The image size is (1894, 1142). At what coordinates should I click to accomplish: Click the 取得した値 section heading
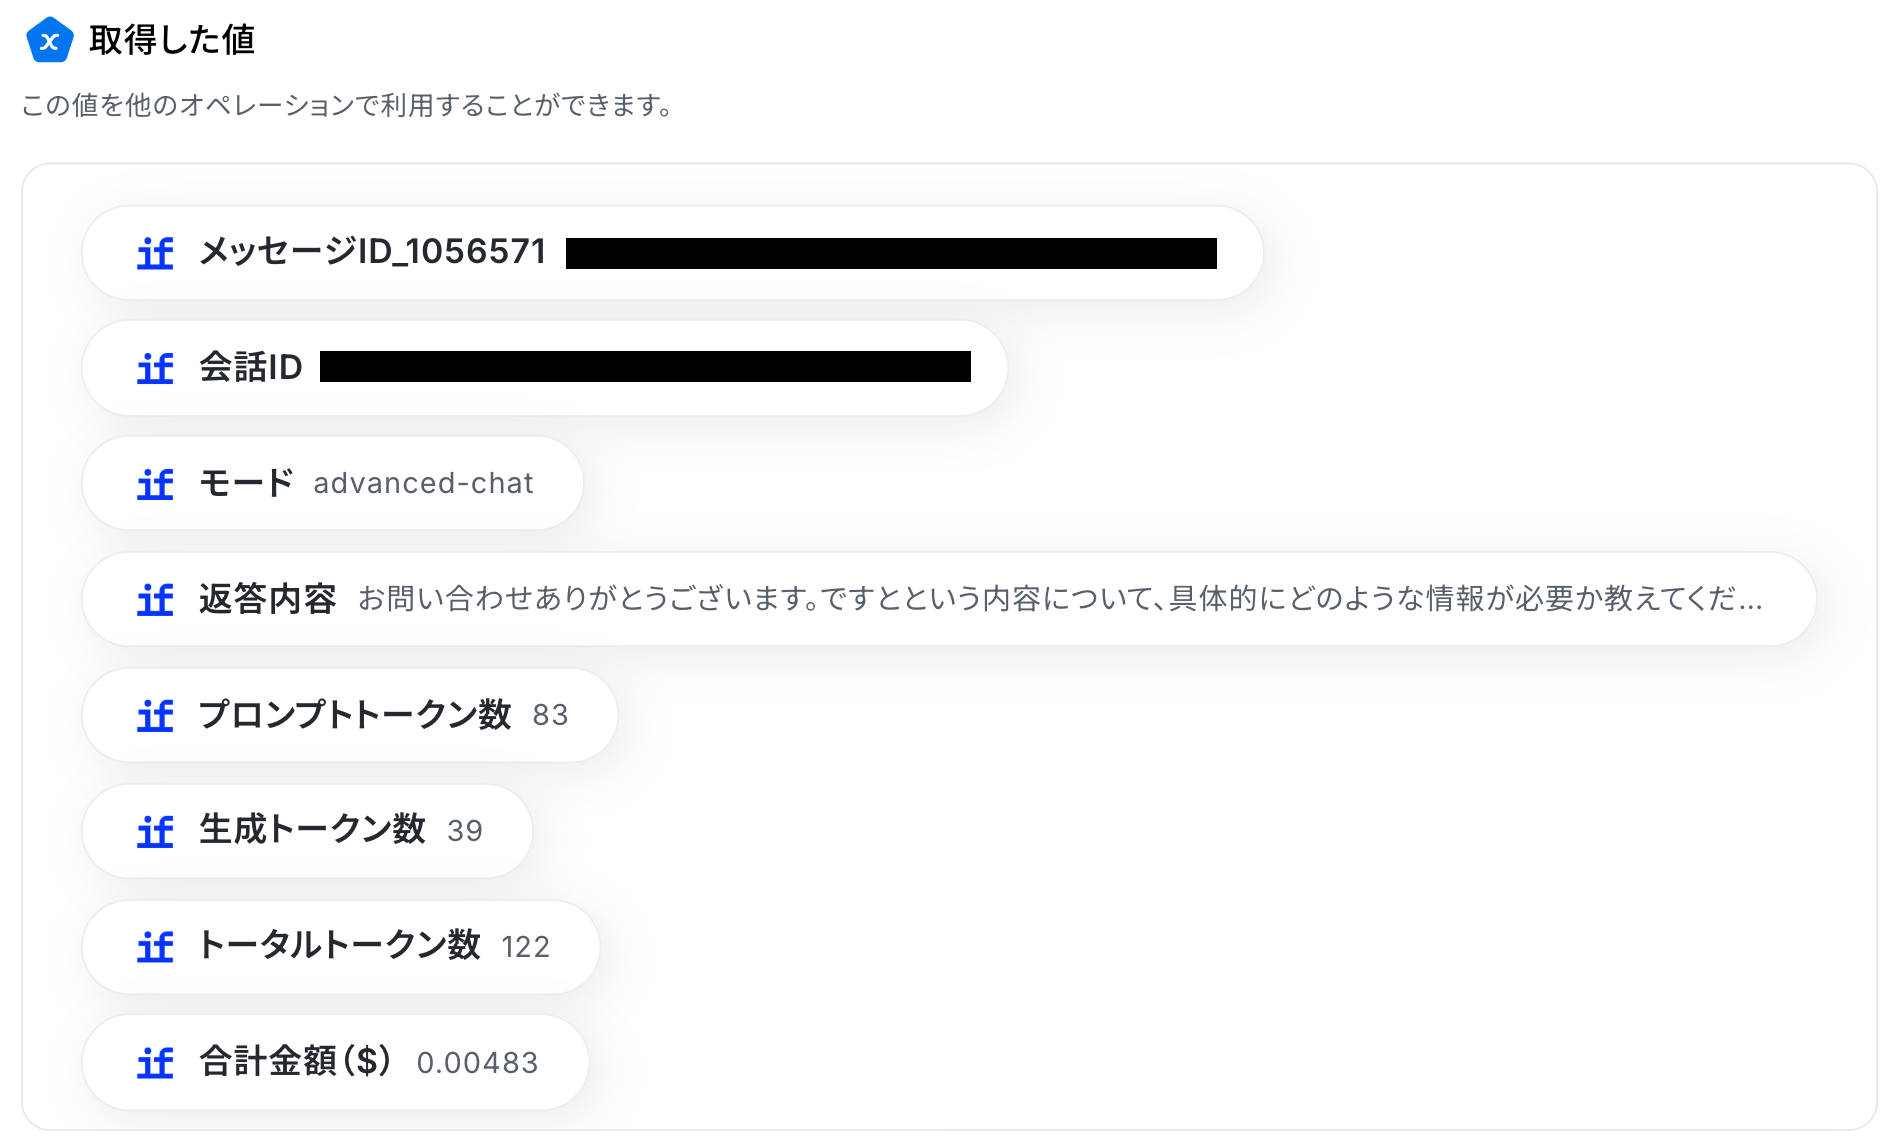(x=172, y=41)
